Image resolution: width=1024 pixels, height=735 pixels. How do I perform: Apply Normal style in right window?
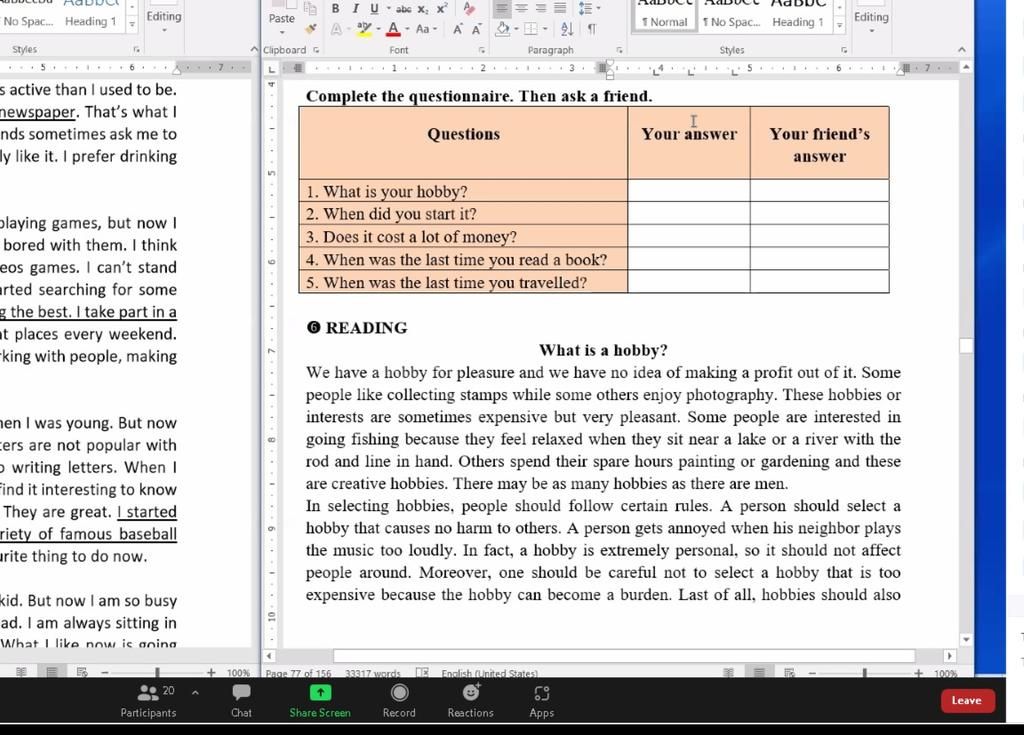pos(664,16)
